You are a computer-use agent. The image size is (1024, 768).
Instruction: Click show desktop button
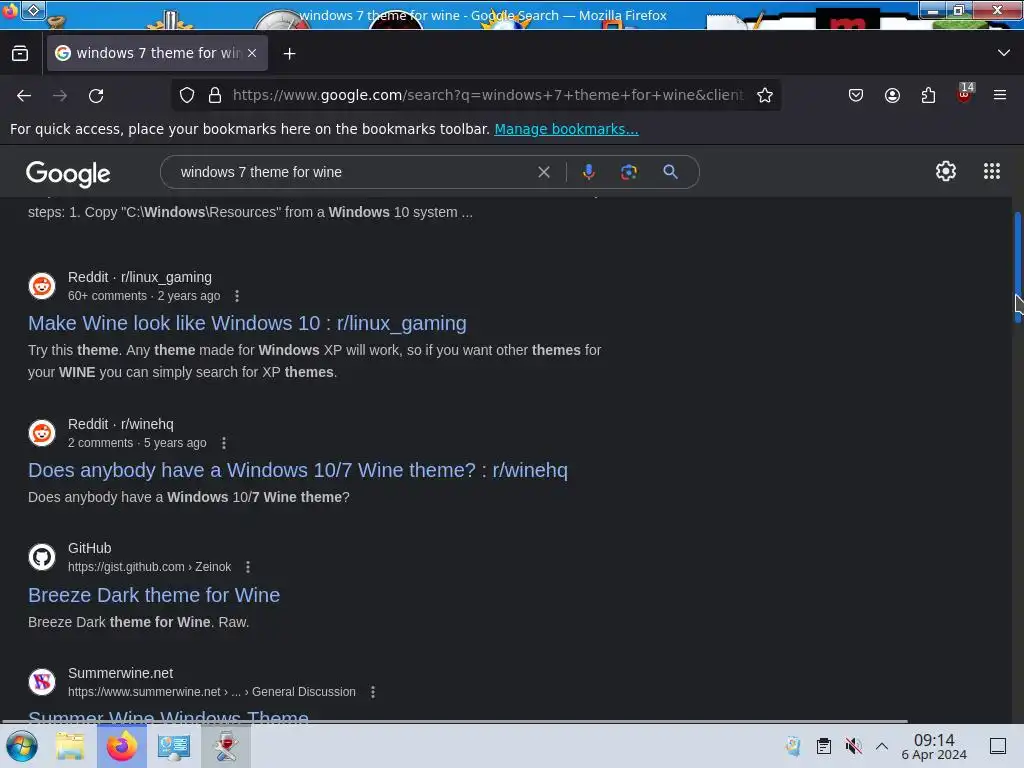tap(998, 746)
